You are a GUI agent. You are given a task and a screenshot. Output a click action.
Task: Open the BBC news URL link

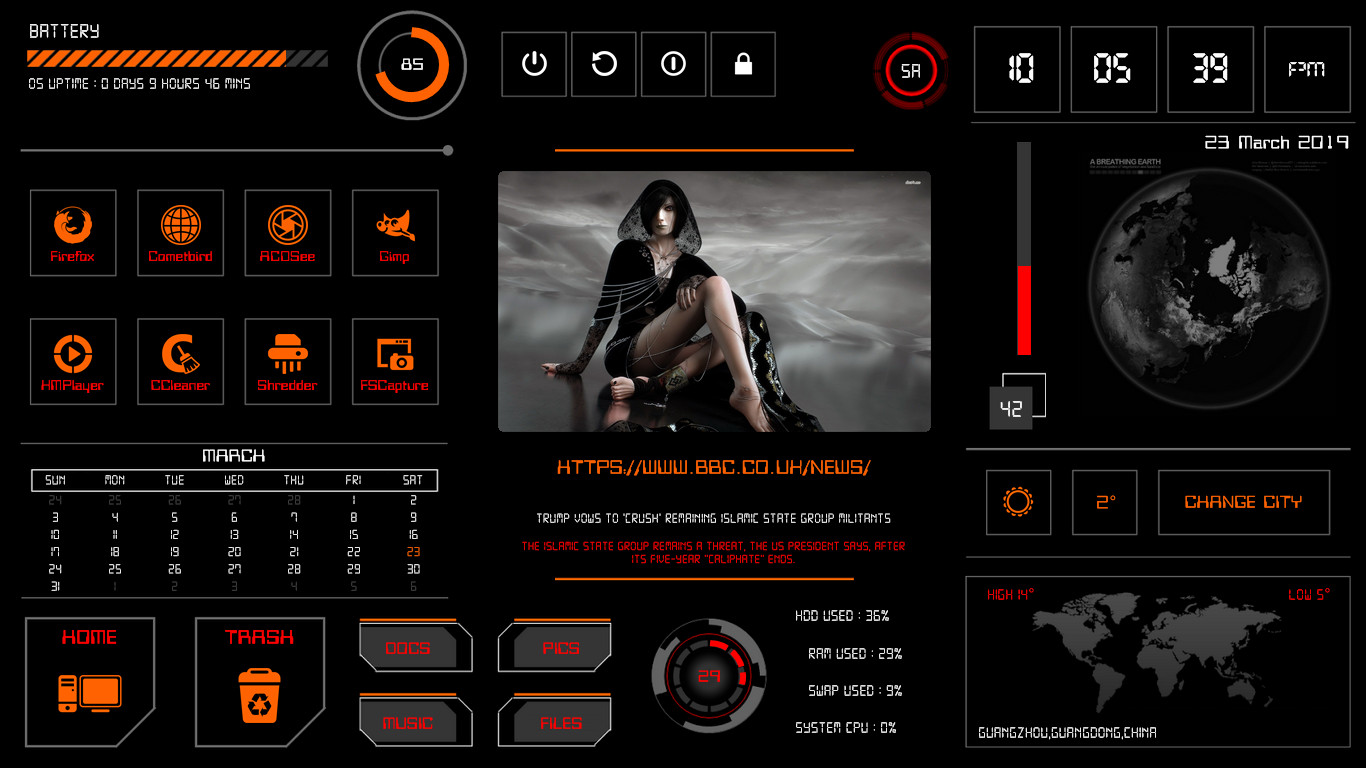coord(714,467)
